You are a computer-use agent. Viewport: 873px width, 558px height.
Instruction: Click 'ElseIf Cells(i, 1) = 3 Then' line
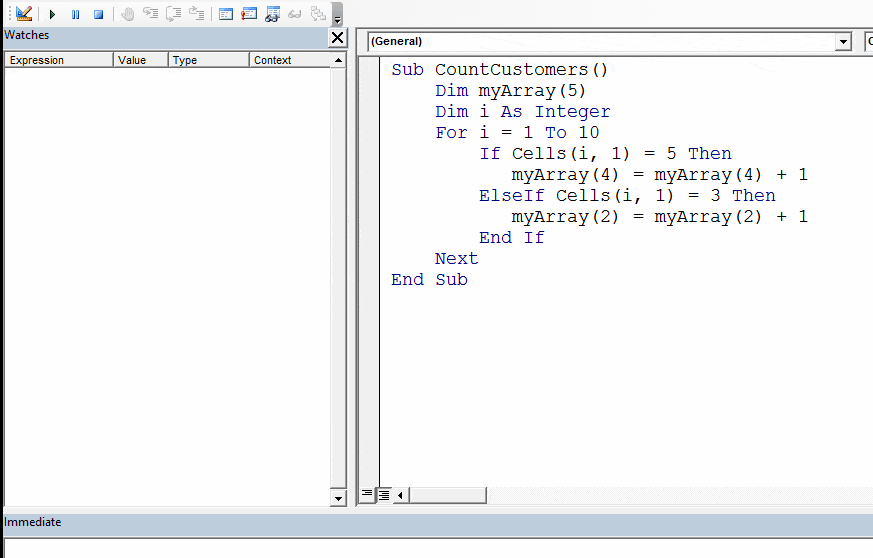[x=627, y=195]
